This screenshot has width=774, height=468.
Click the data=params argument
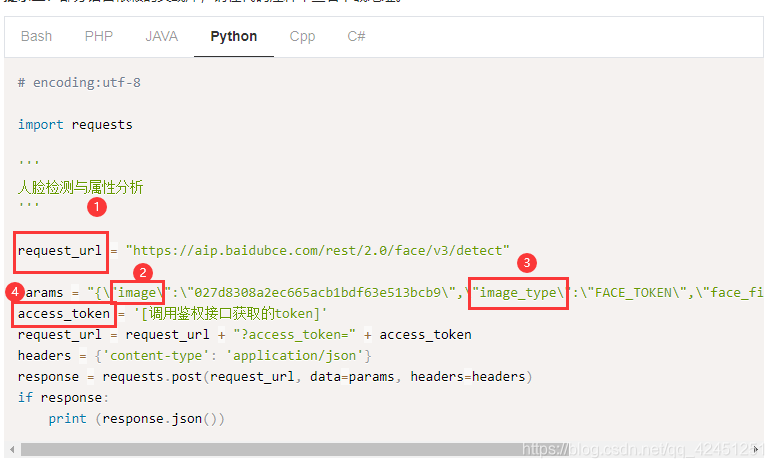click(352, 377)
